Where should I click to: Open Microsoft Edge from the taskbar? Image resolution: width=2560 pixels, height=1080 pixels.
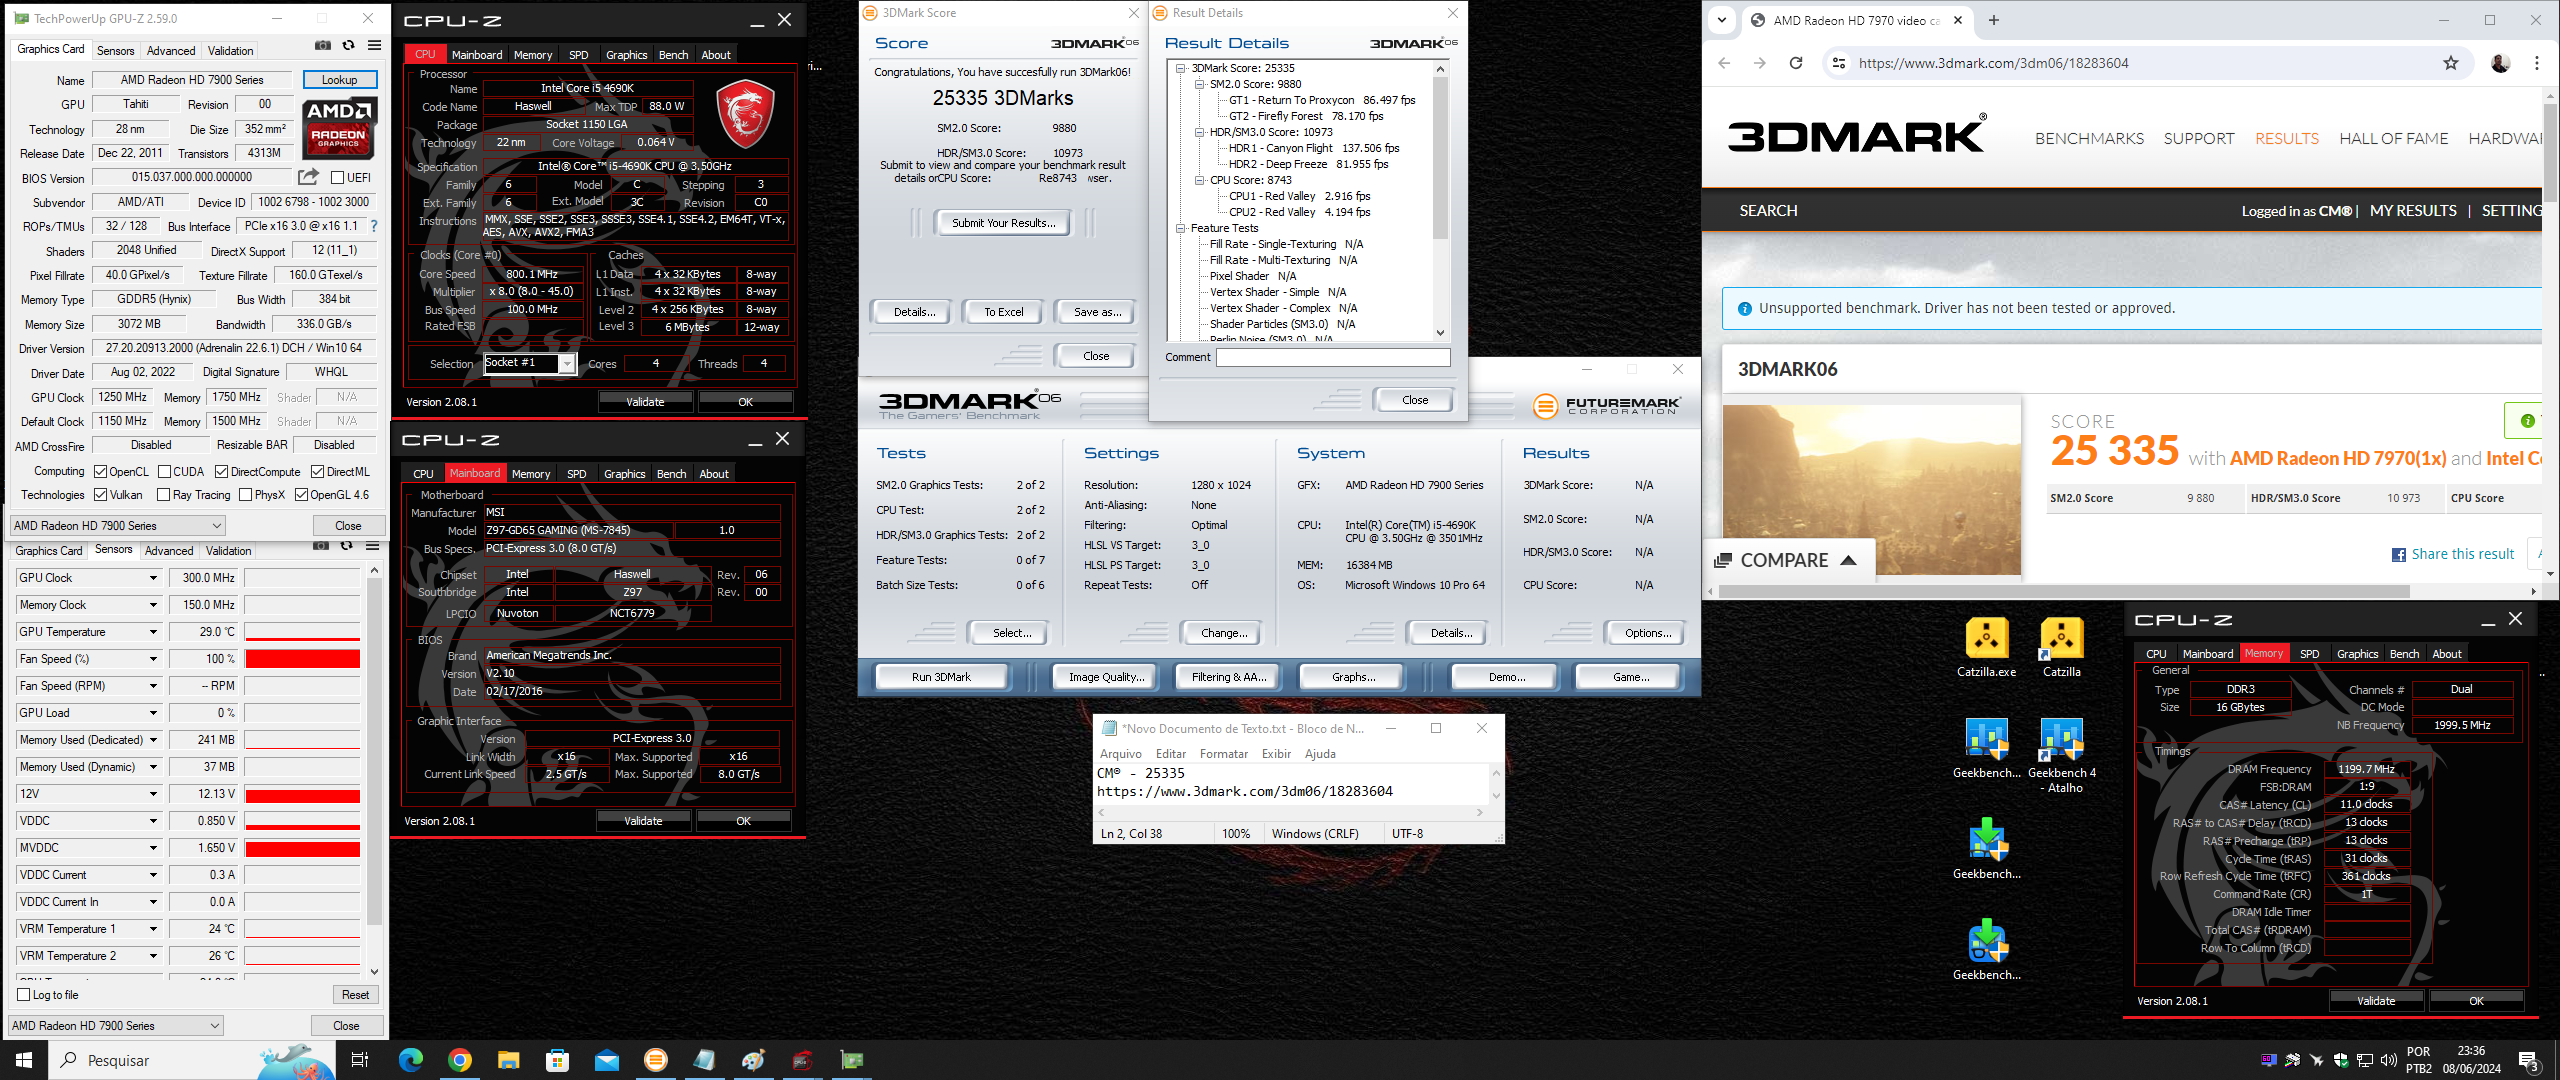(x=411, y=1060)
